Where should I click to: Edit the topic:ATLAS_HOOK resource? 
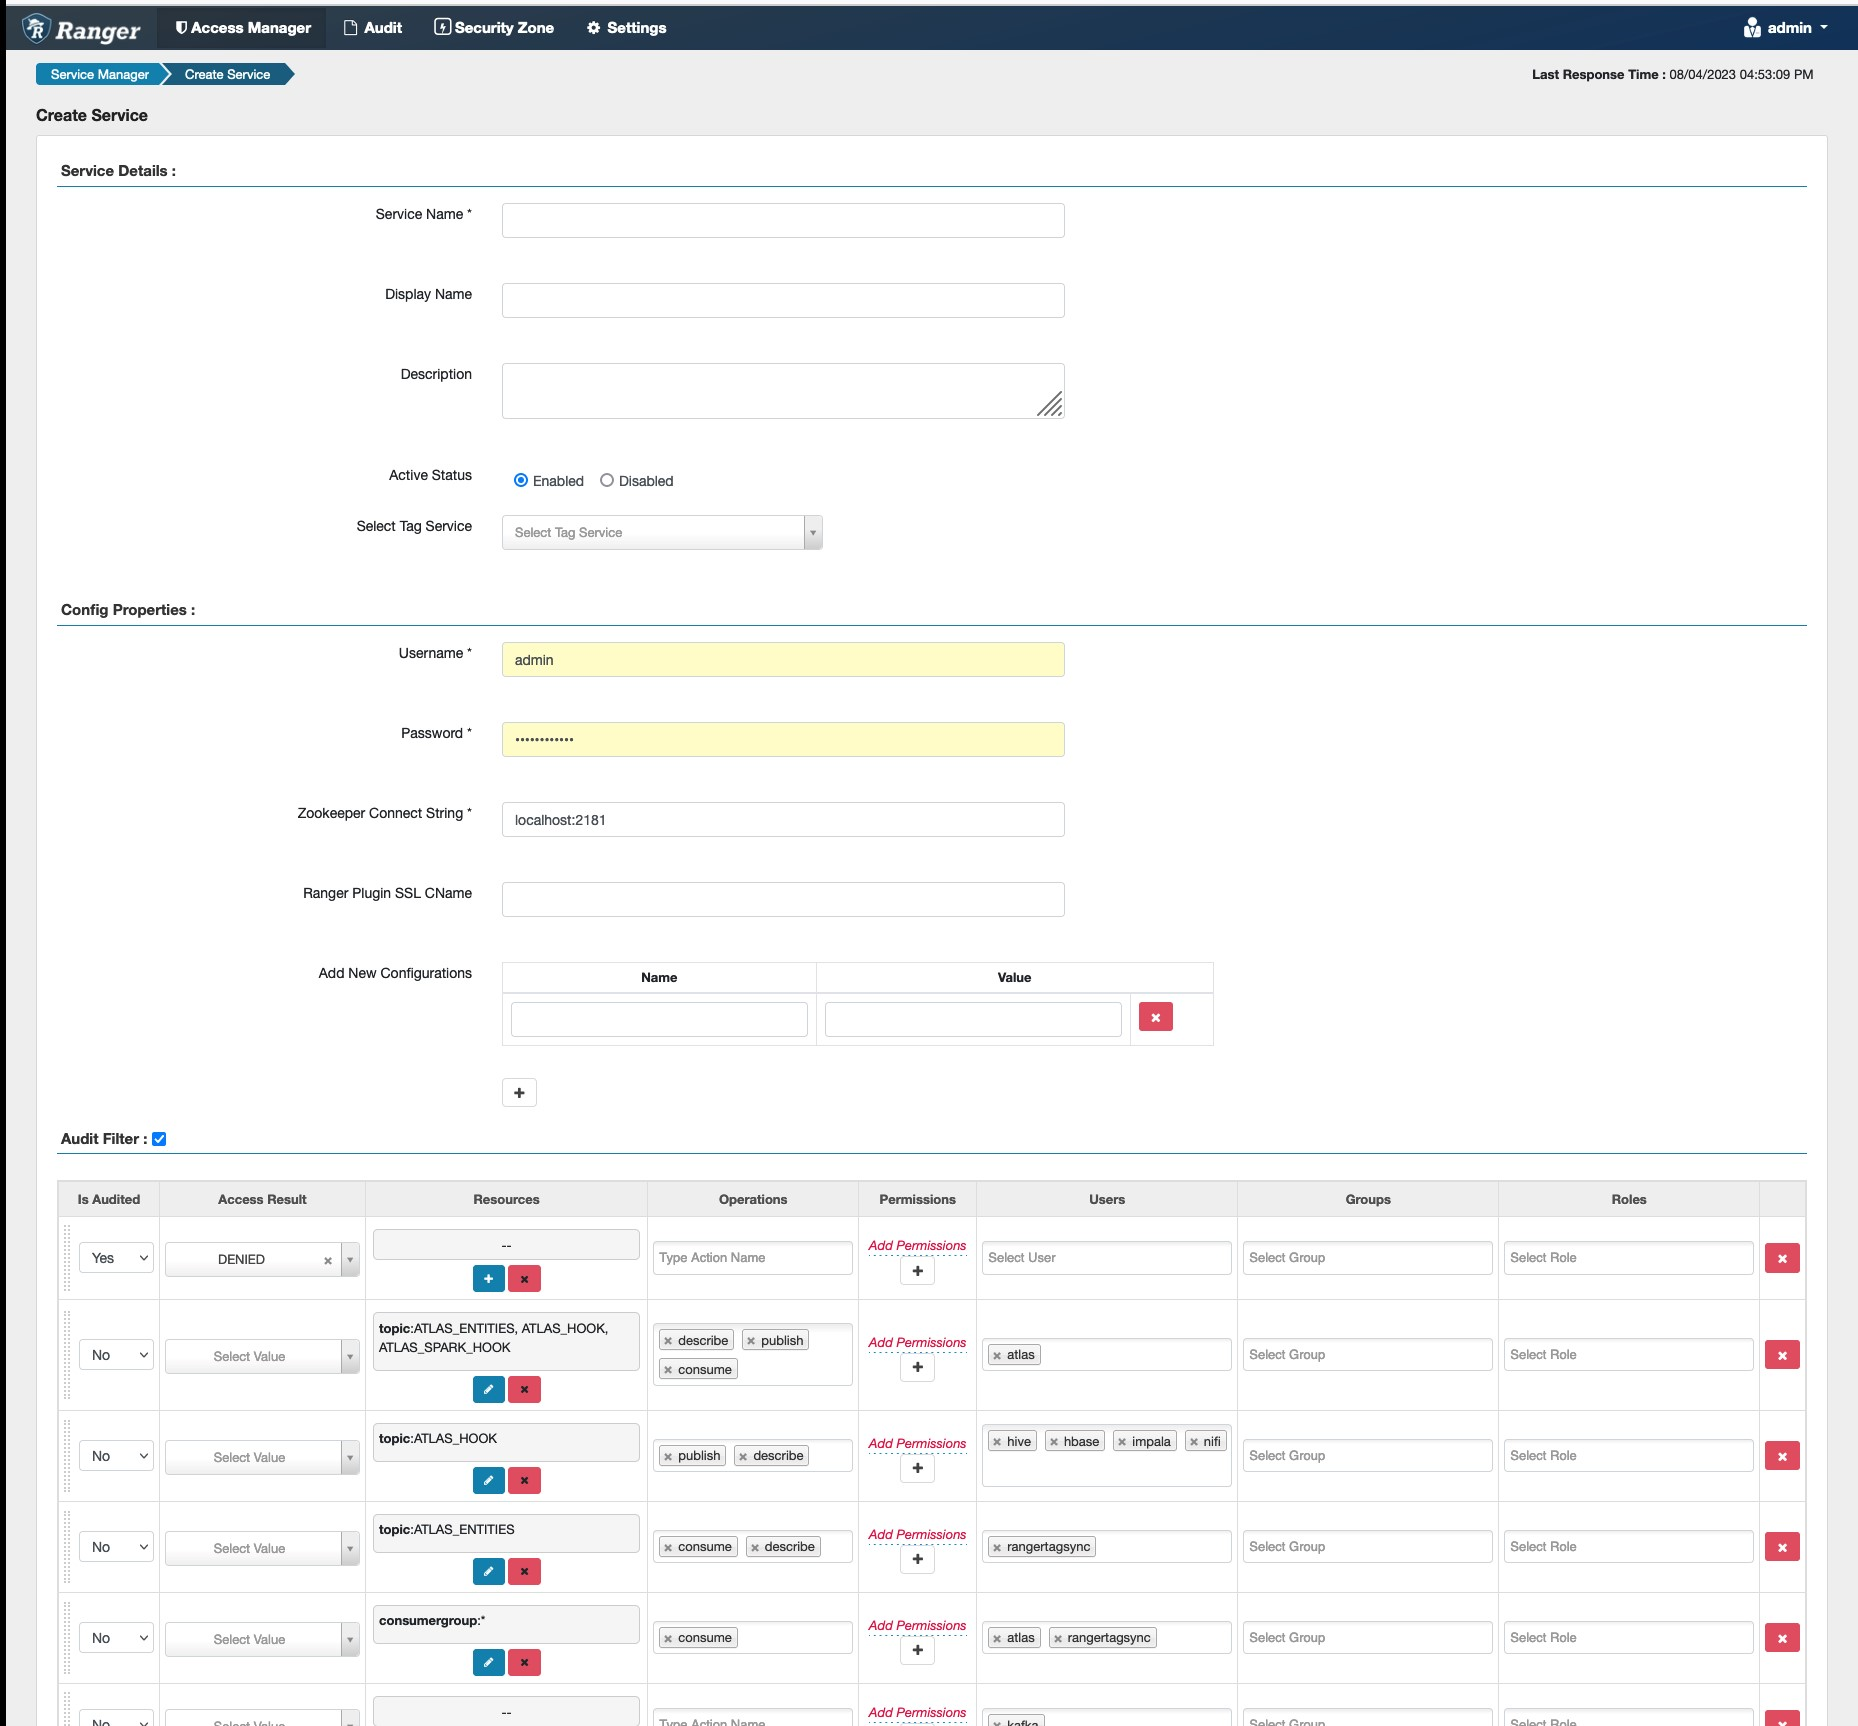click(488, 1480)
